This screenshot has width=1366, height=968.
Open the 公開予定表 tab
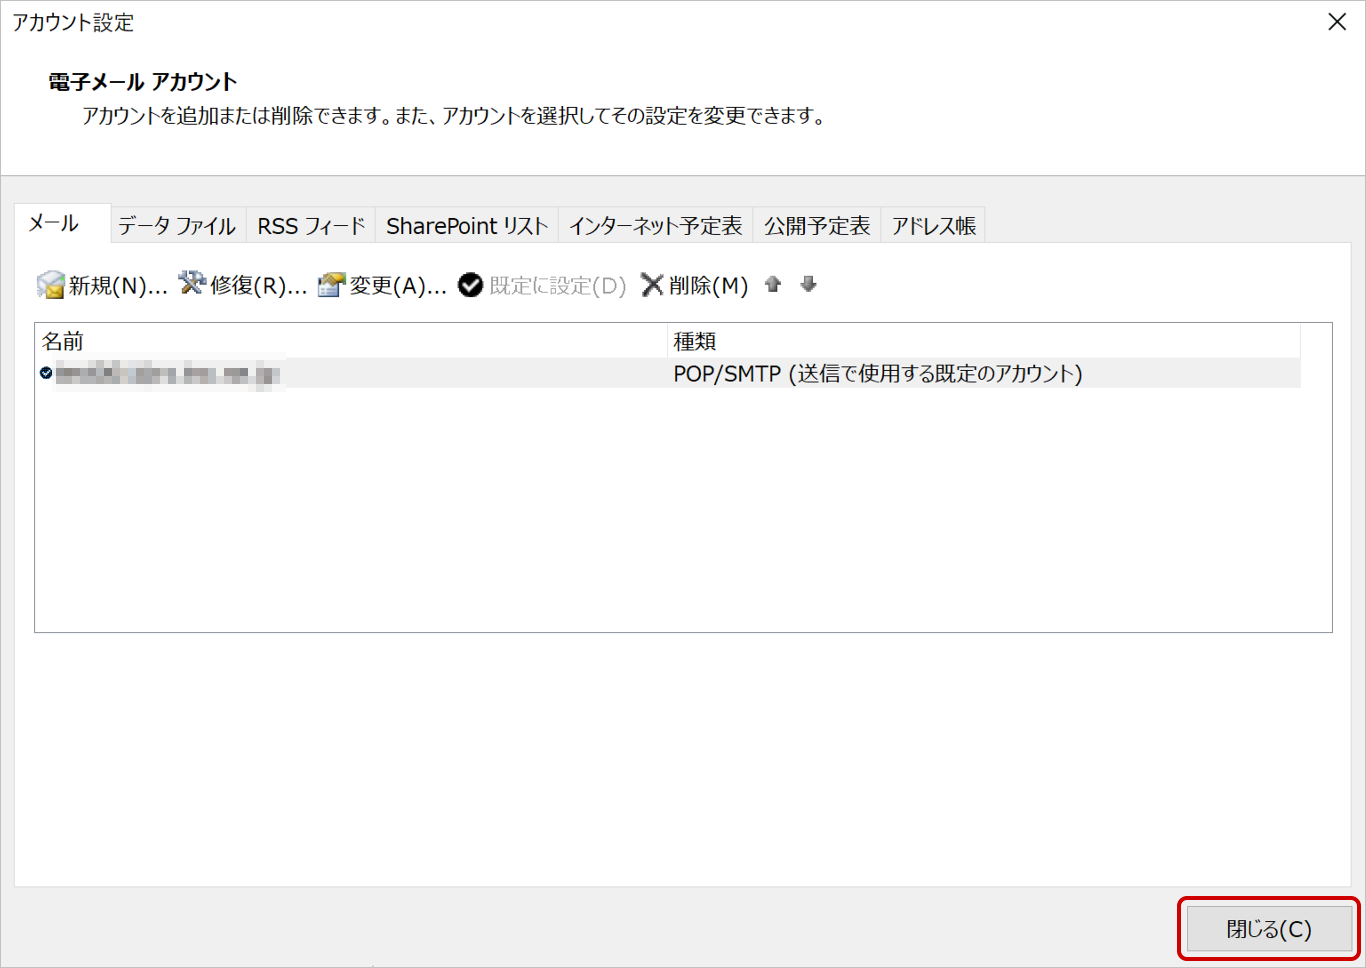point(817,226)
